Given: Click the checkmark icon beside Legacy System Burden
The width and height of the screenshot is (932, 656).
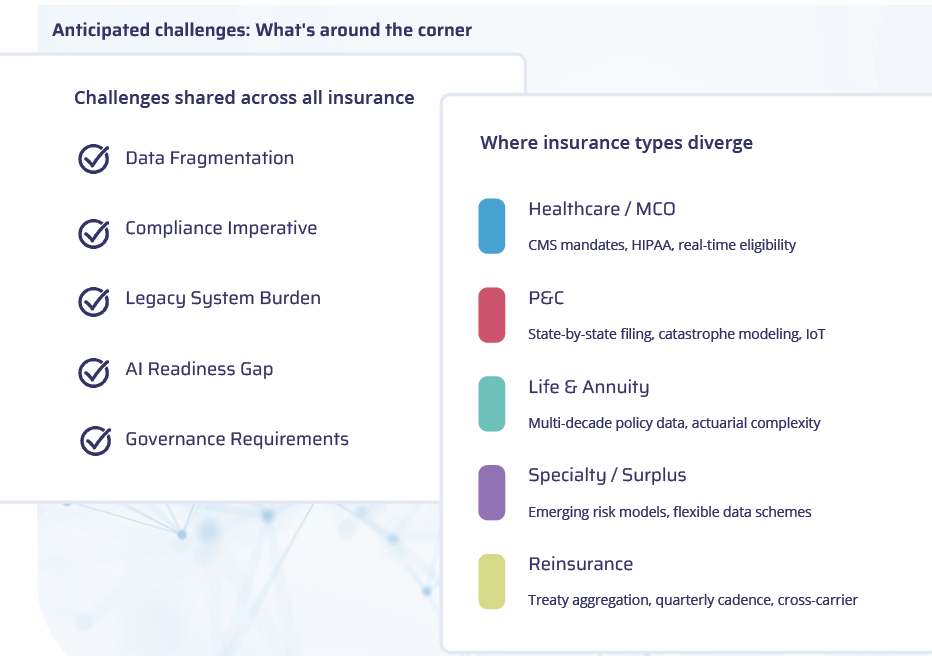Looking at the screenshot, I should coord(94,301).
